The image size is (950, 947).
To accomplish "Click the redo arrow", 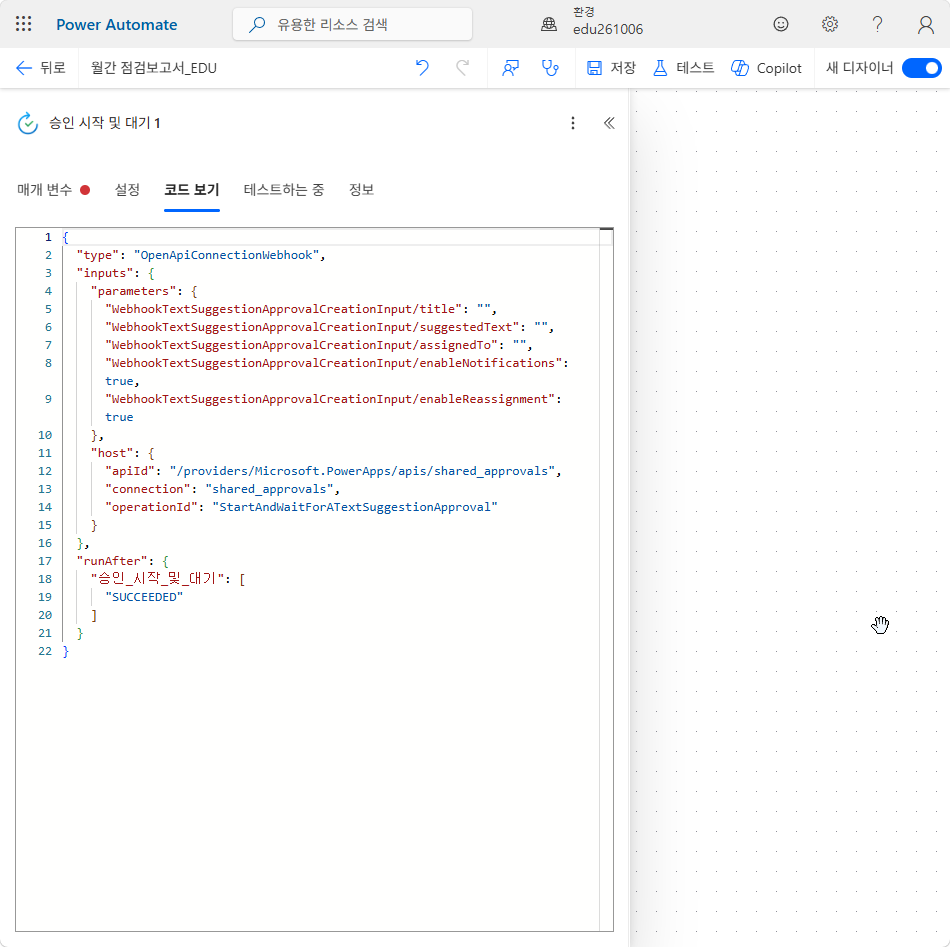I will point(463,68).
